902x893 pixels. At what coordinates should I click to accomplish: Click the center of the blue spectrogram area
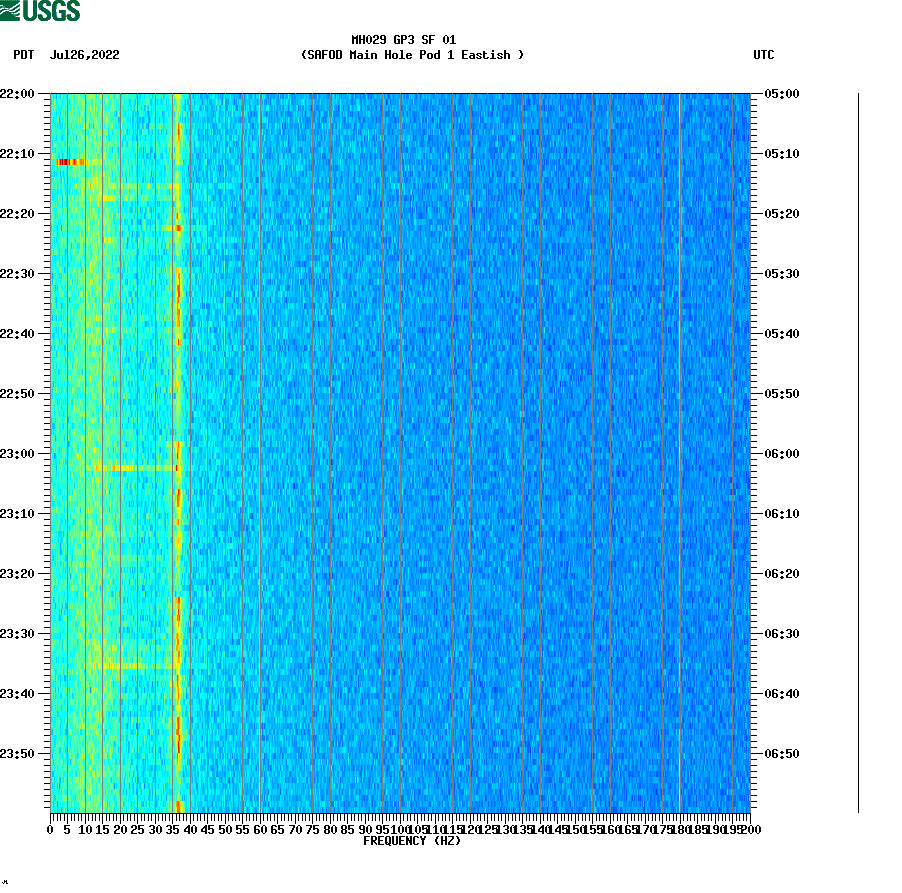(x=450, y=450)
